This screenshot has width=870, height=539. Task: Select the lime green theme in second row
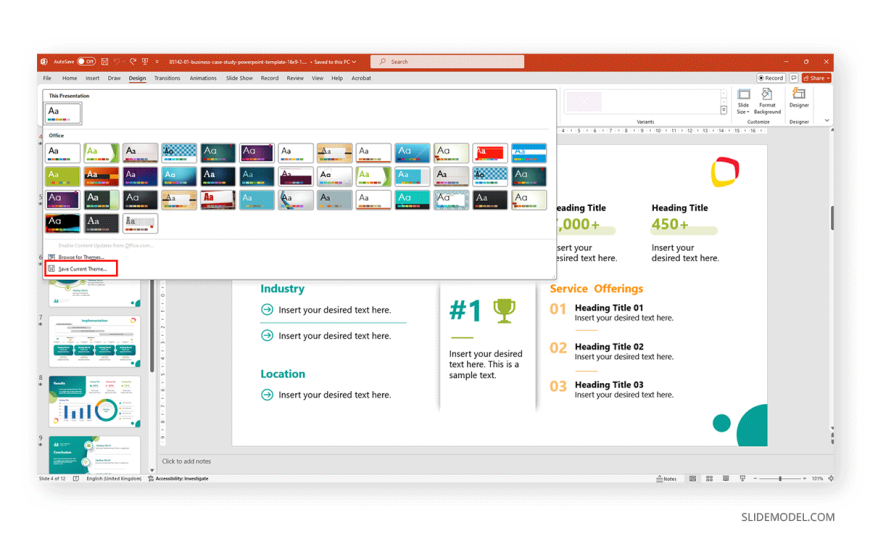(63, 177)
